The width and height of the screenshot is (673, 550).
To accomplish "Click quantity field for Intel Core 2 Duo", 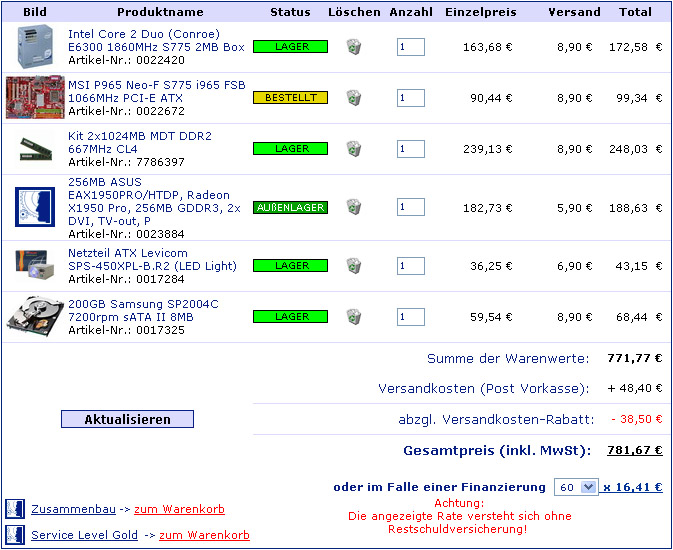I will 411,47.
